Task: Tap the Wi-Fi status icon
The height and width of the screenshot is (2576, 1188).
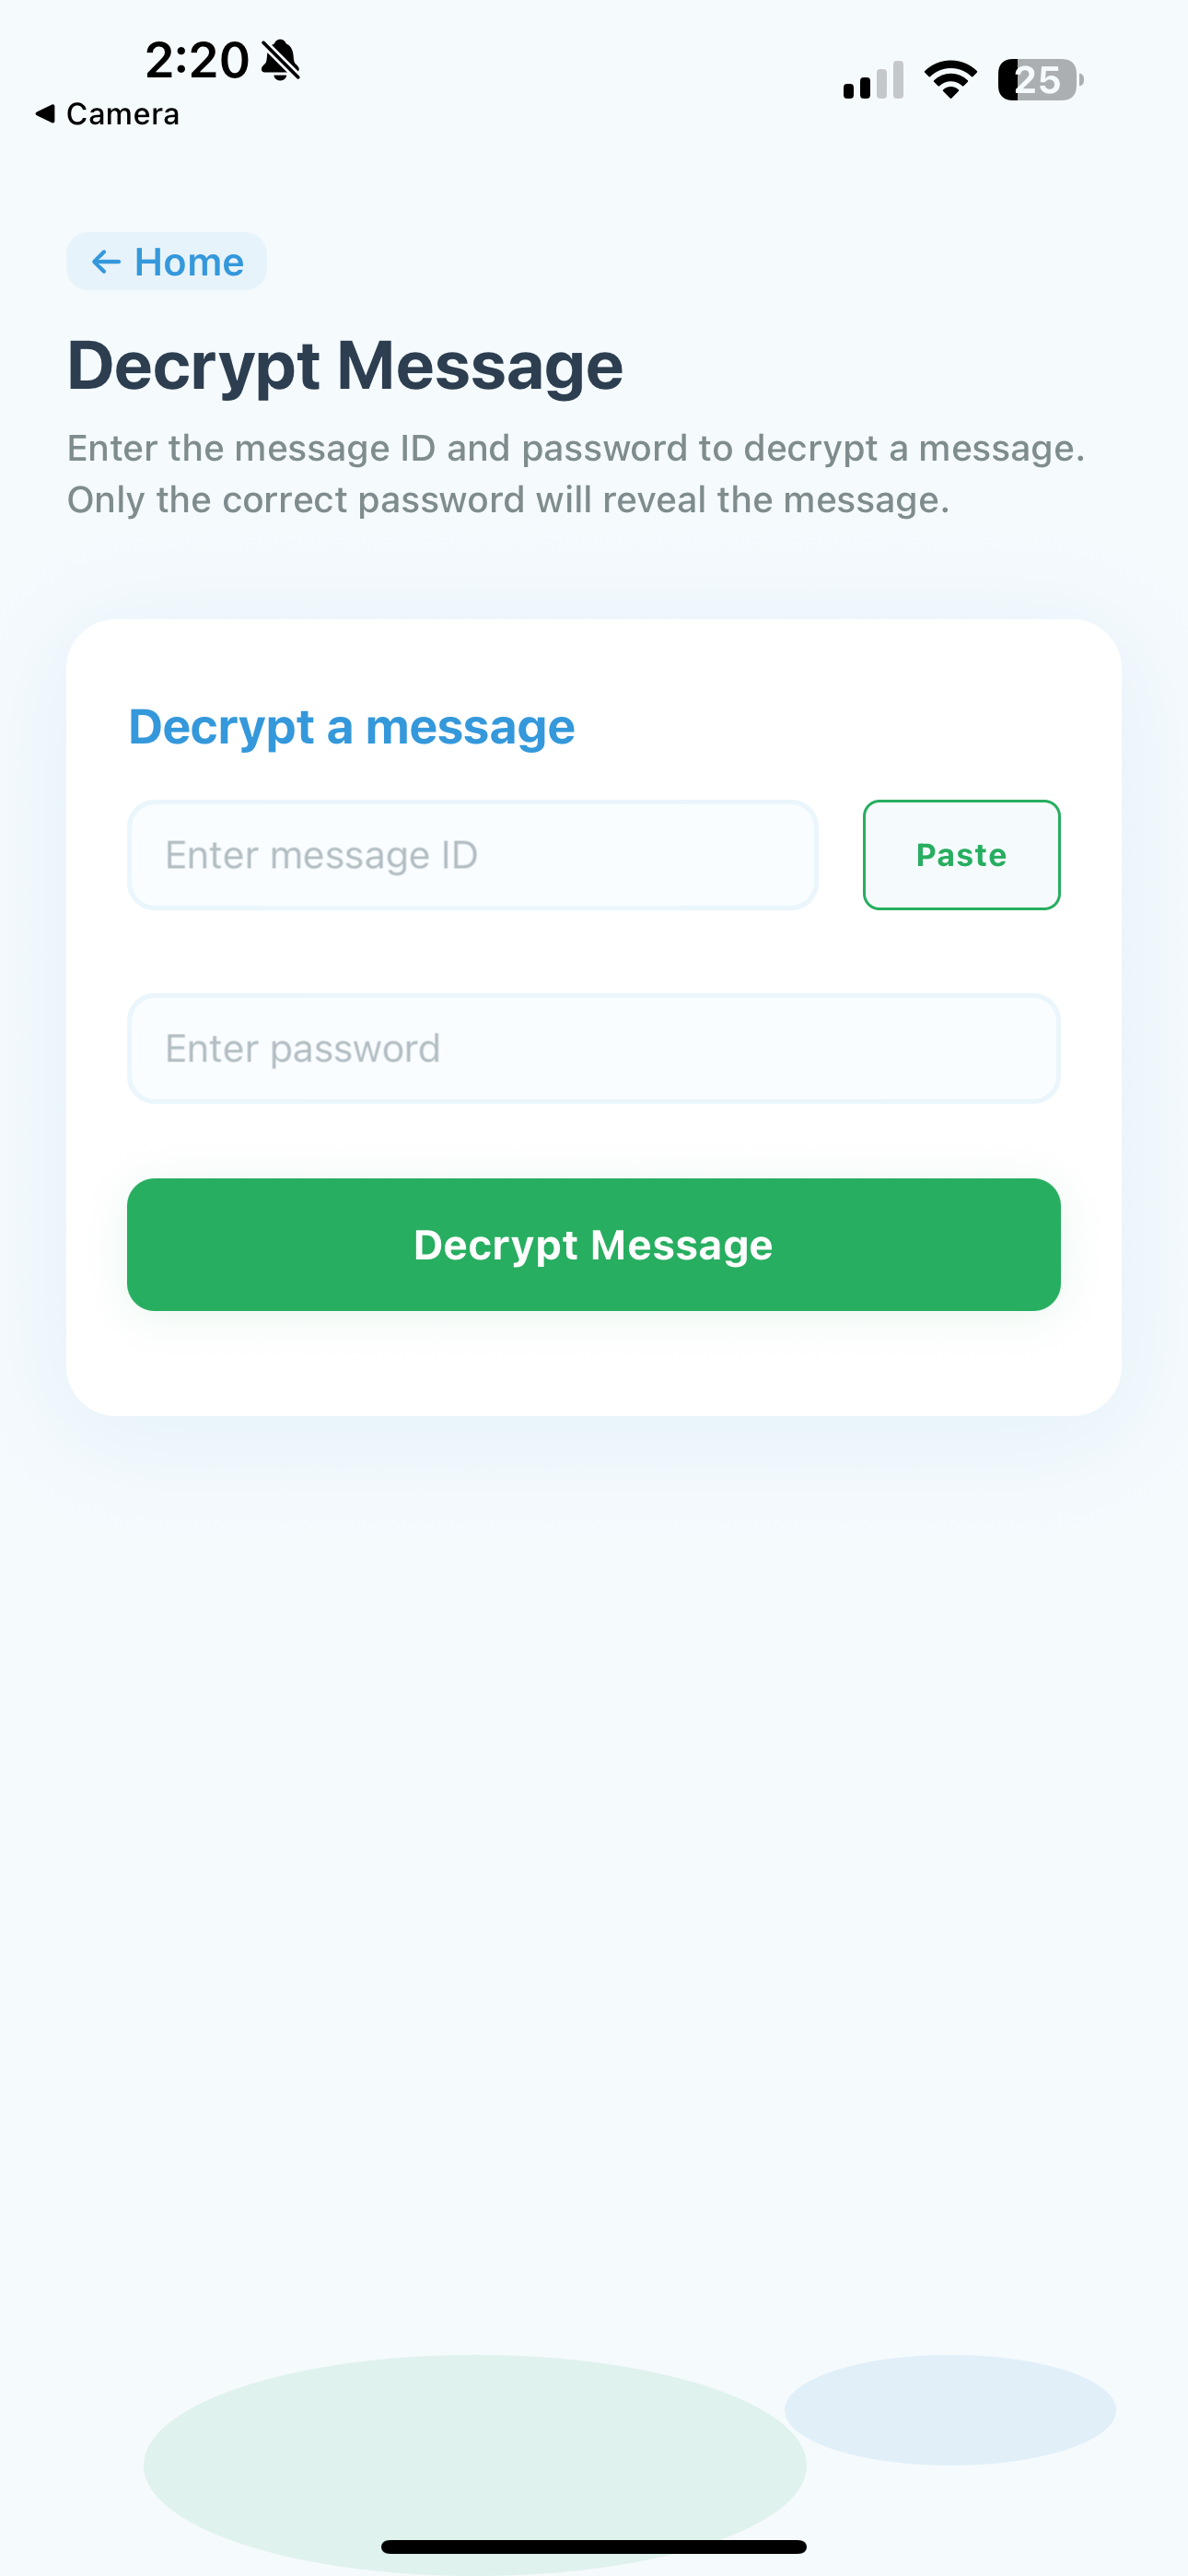Action: tap(950, 80)
